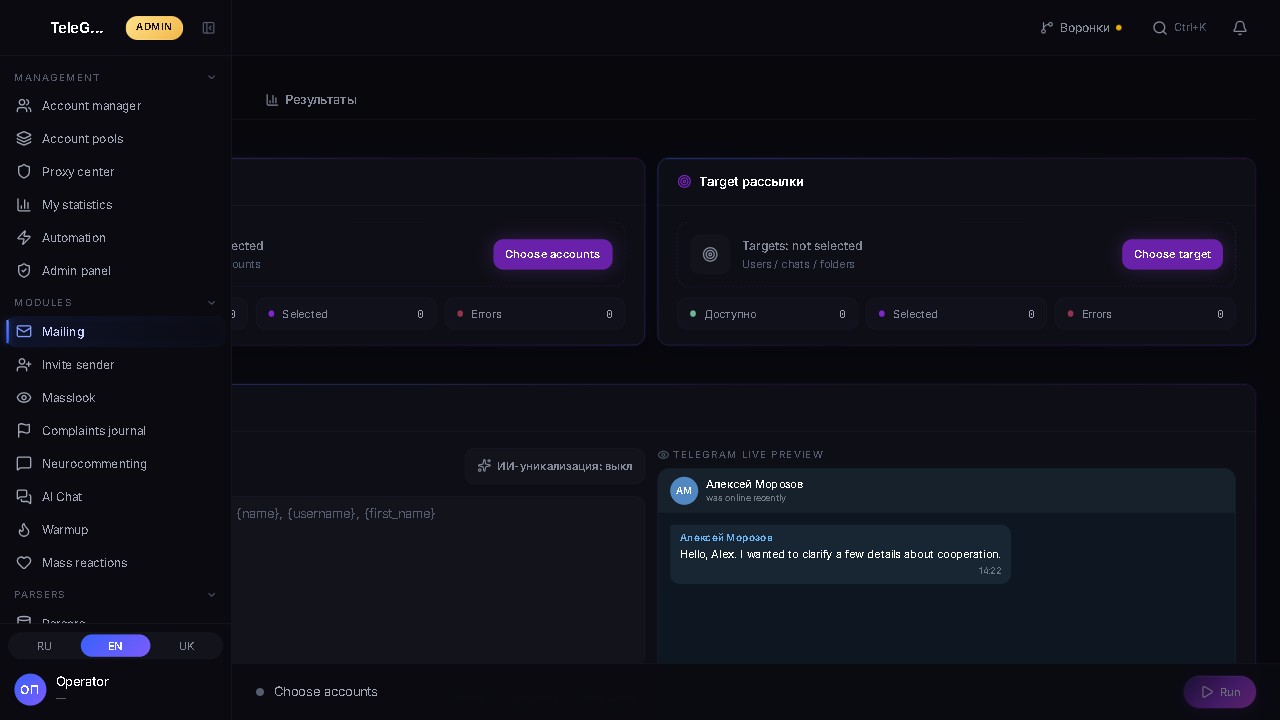Open Account manager in sidebar
Viewport: 1280px width, 720px height.
116,106
